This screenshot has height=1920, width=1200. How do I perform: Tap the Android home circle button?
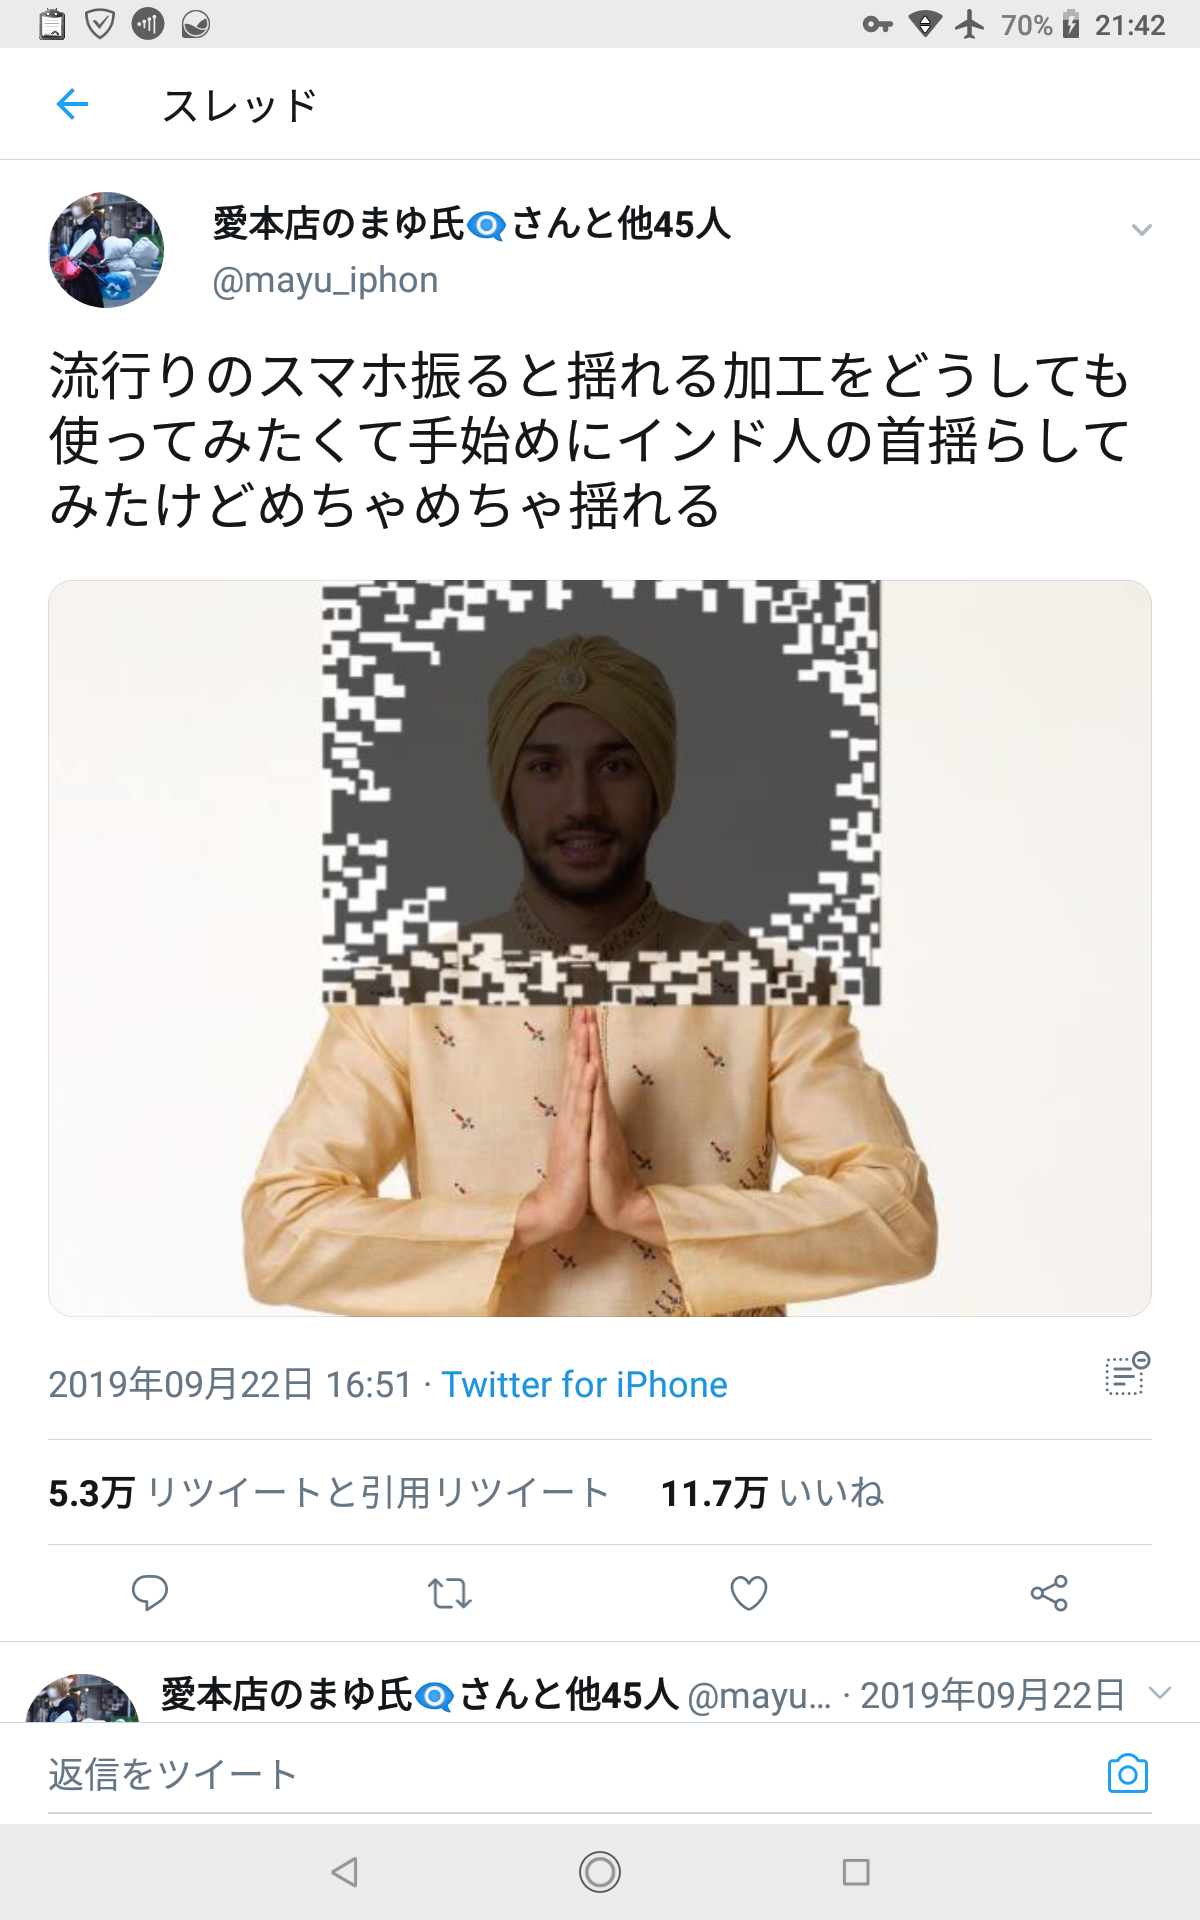tap(600, 1871)
